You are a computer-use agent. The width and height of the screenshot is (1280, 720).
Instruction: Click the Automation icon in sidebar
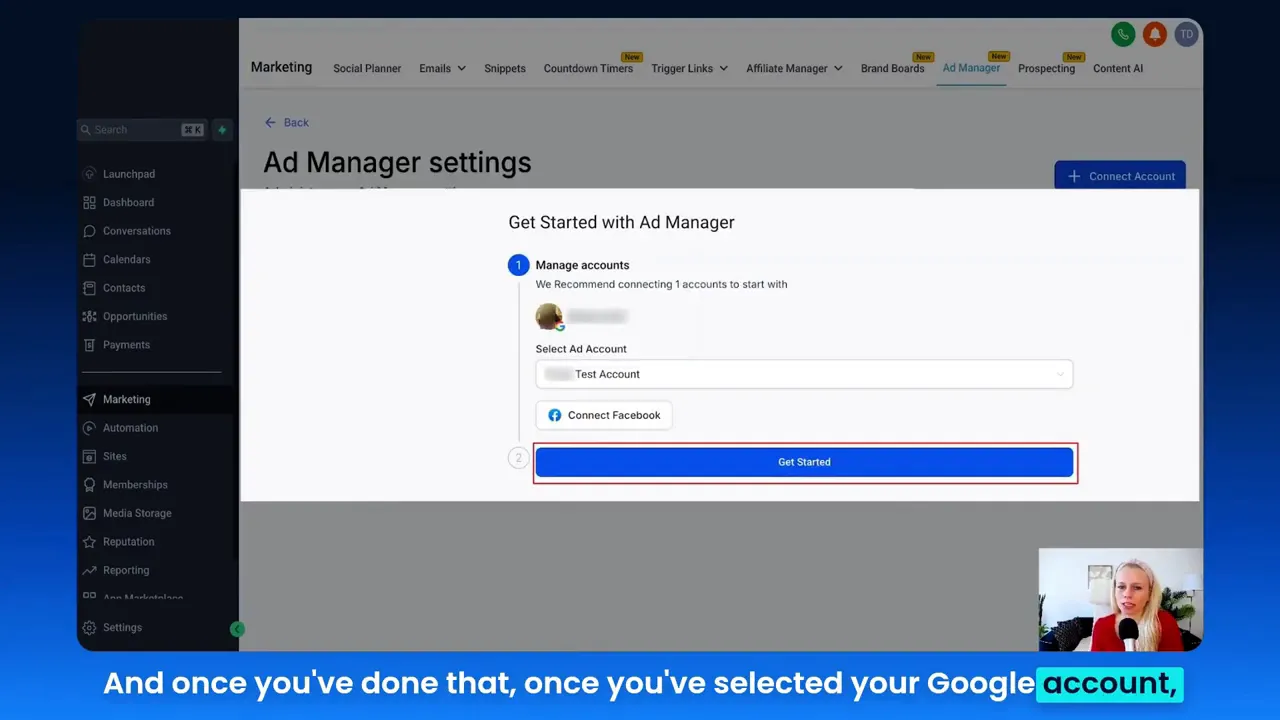(90, 428)
